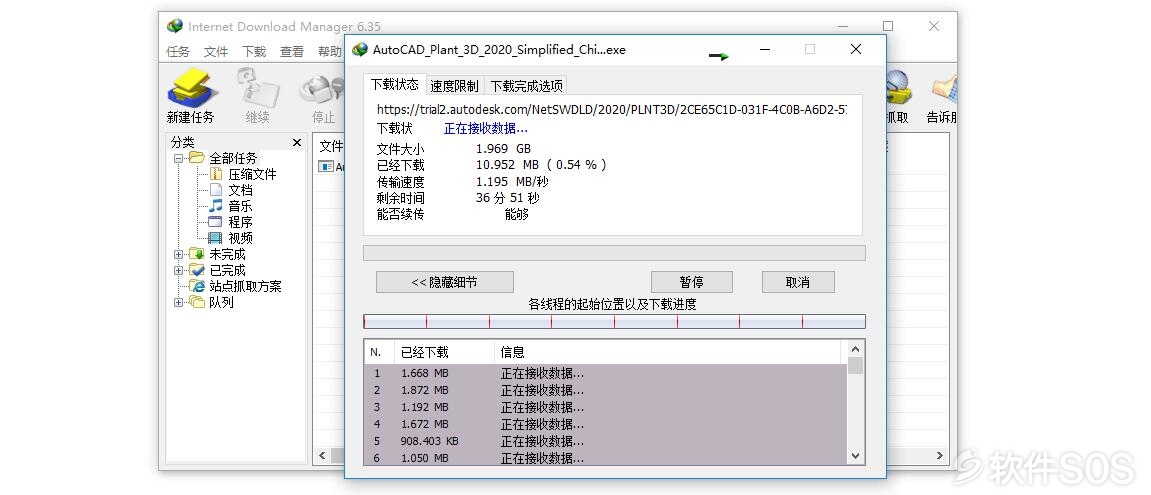Click main list horizontal scroll right arrow

click(940, 456)
